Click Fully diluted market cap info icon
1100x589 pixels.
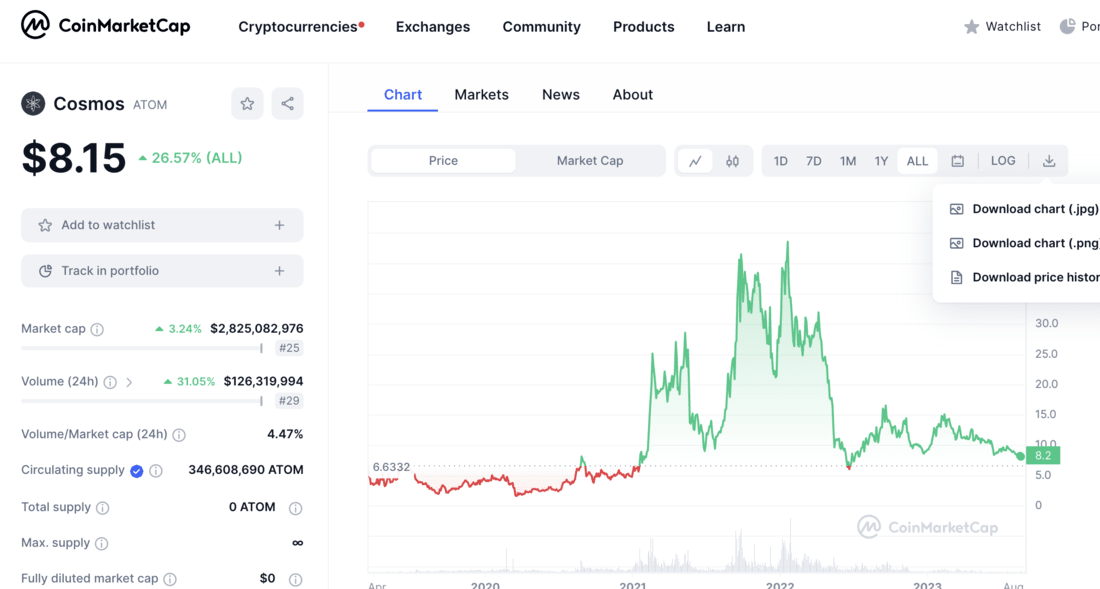(170, 579)
